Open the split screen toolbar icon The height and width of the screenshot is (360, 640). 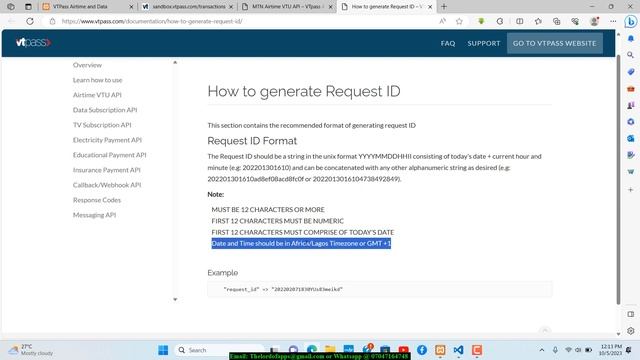(x=519, y=21)
